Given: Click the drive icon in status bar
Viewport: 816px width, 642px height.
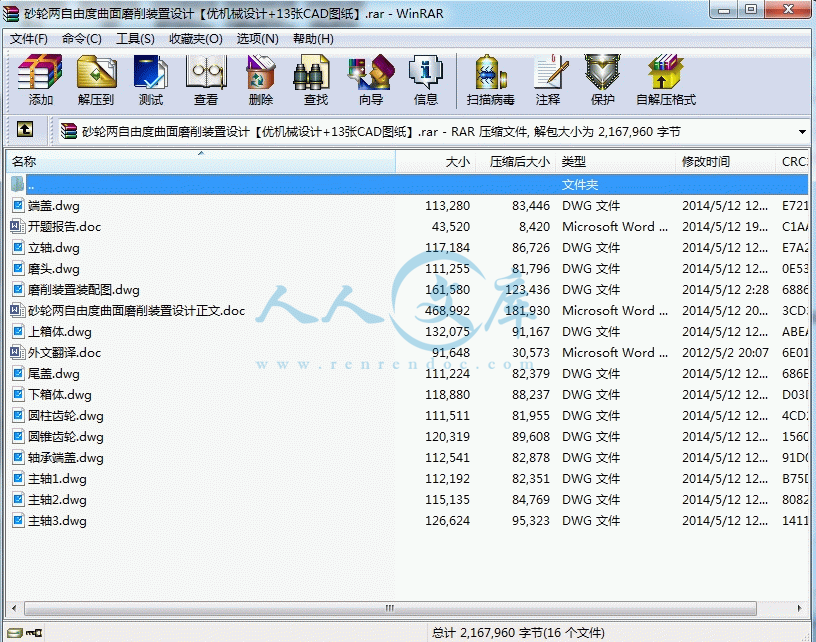Looking at the screenshot, I should tap(15, 633).
